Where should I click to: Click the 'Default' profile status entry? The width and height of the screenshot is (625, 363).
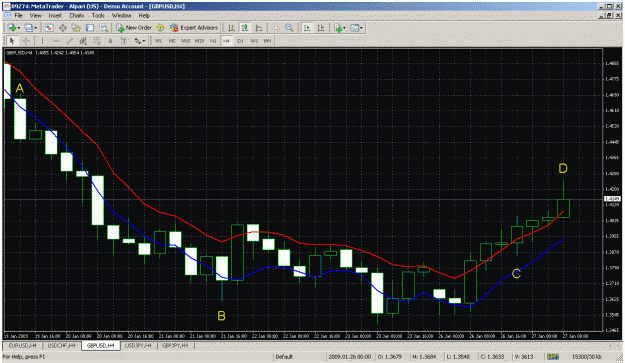[x=284, y=357]
